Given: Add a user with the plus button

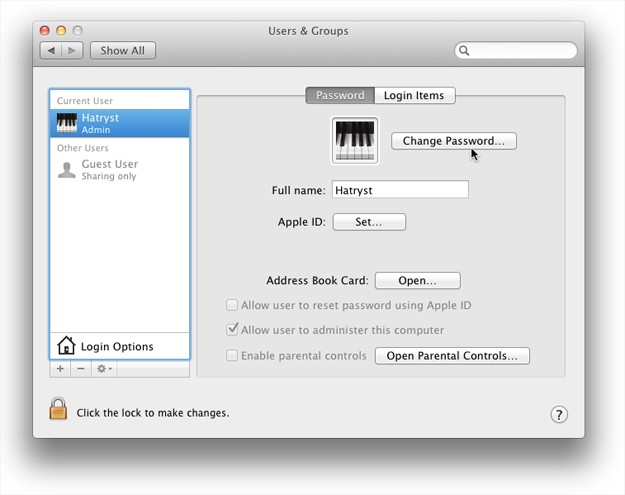Looking at the screenshot, I should tap(60, 369).
